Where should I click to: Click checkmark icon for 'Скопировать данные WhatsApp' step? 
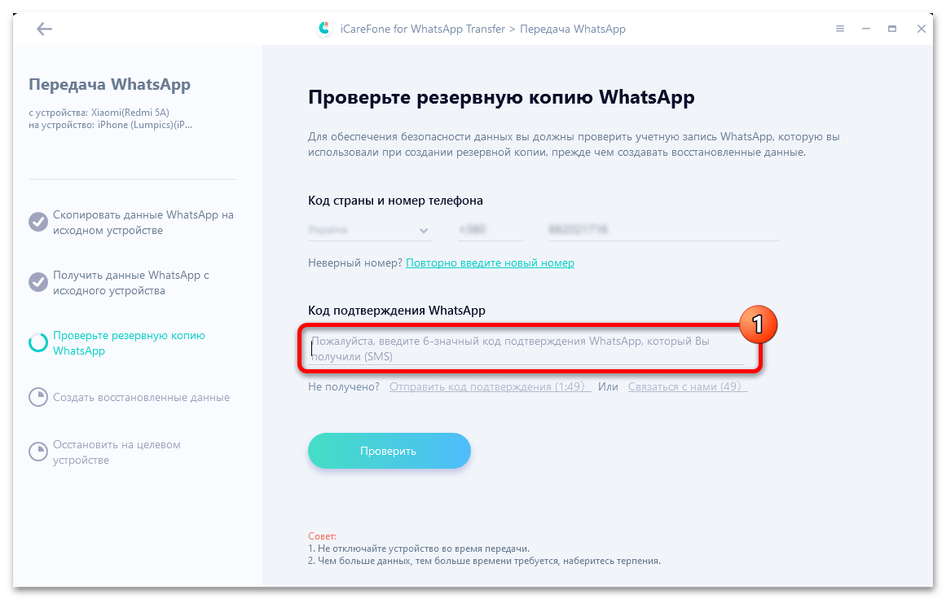(x=38, y=222)
